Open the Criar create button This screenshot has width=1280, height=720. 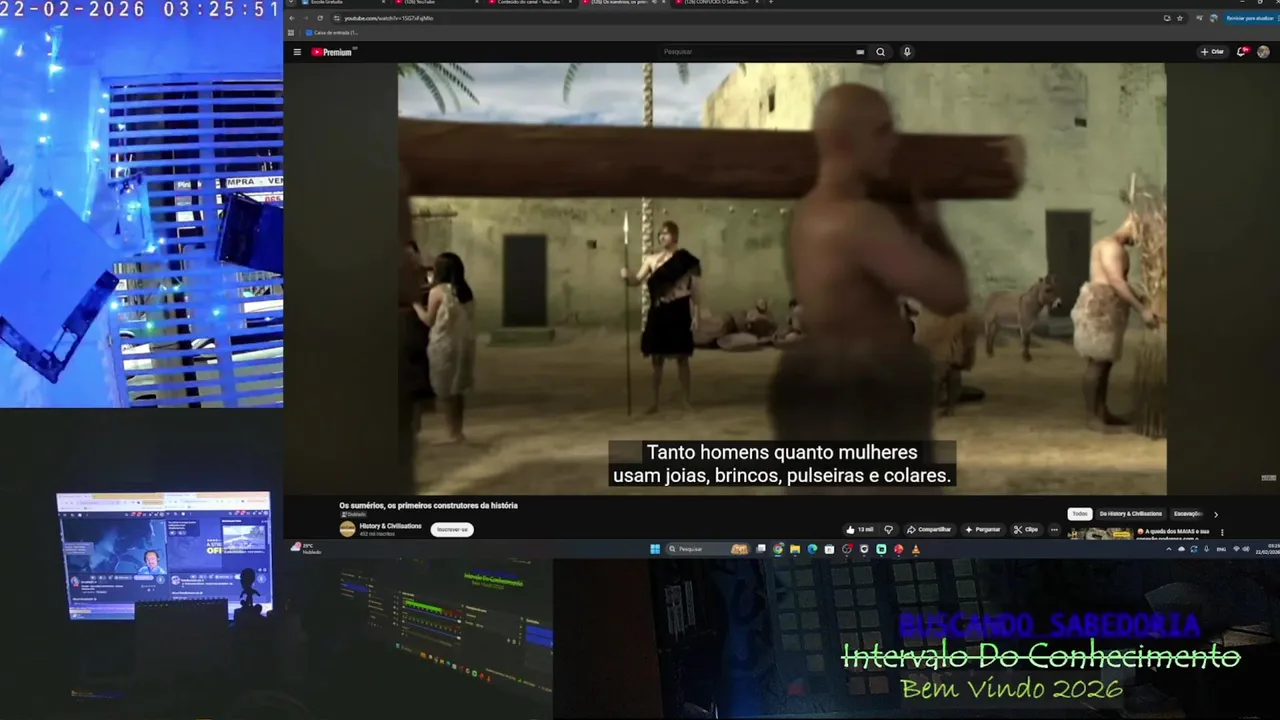pos(1212,52)
